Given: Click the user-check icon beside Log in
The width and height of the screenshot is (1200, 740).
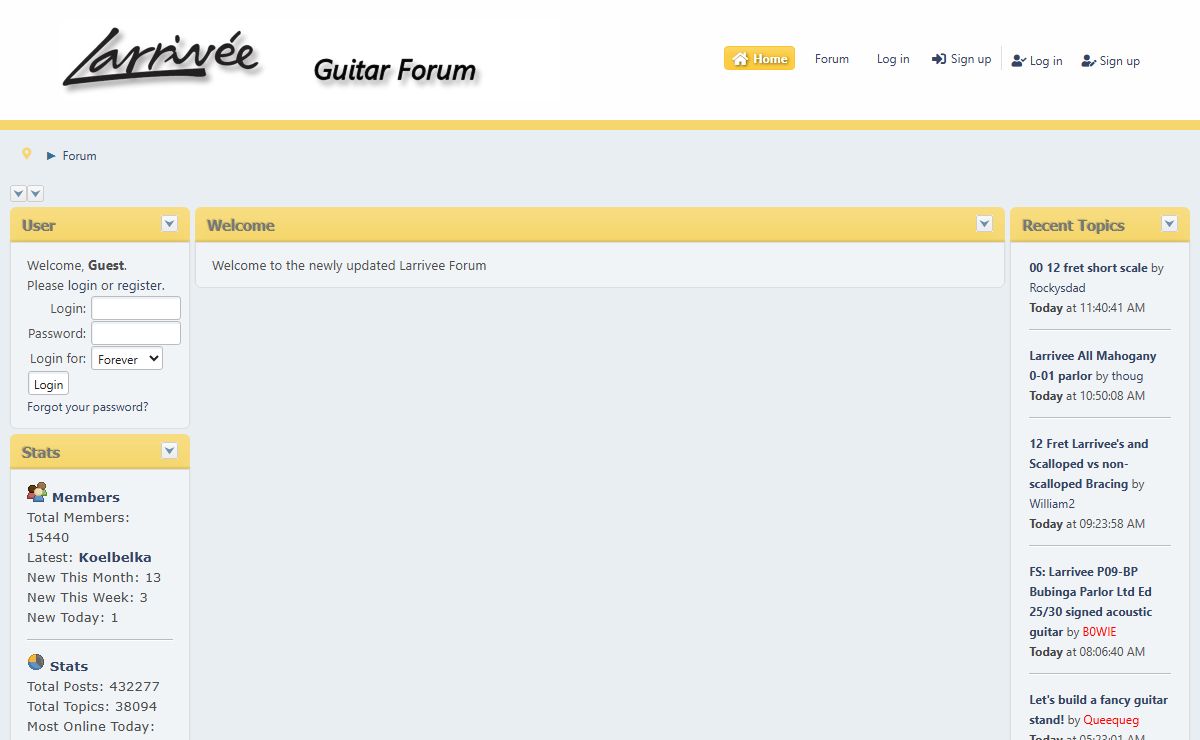Looking at the screenshot, I should (x=1019, y=61).
